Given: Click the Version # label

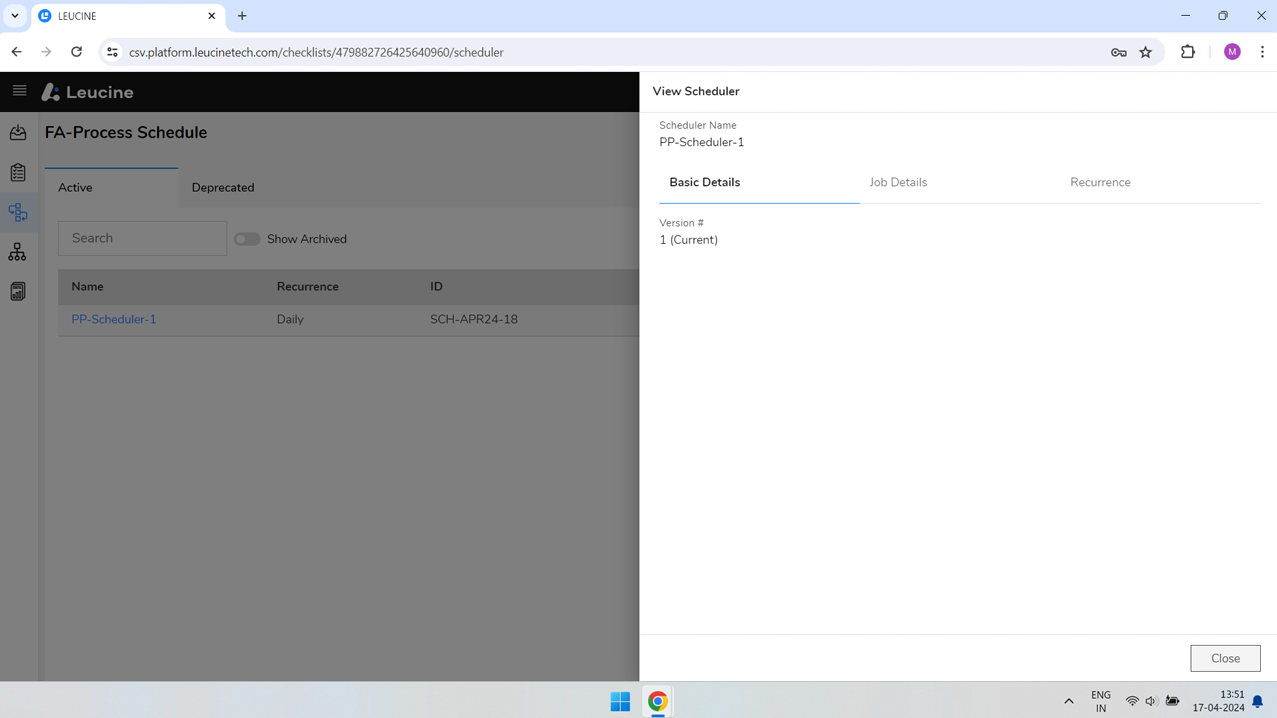Looking at the screenshot, I should pyautogui.click(x=681, y=223).
